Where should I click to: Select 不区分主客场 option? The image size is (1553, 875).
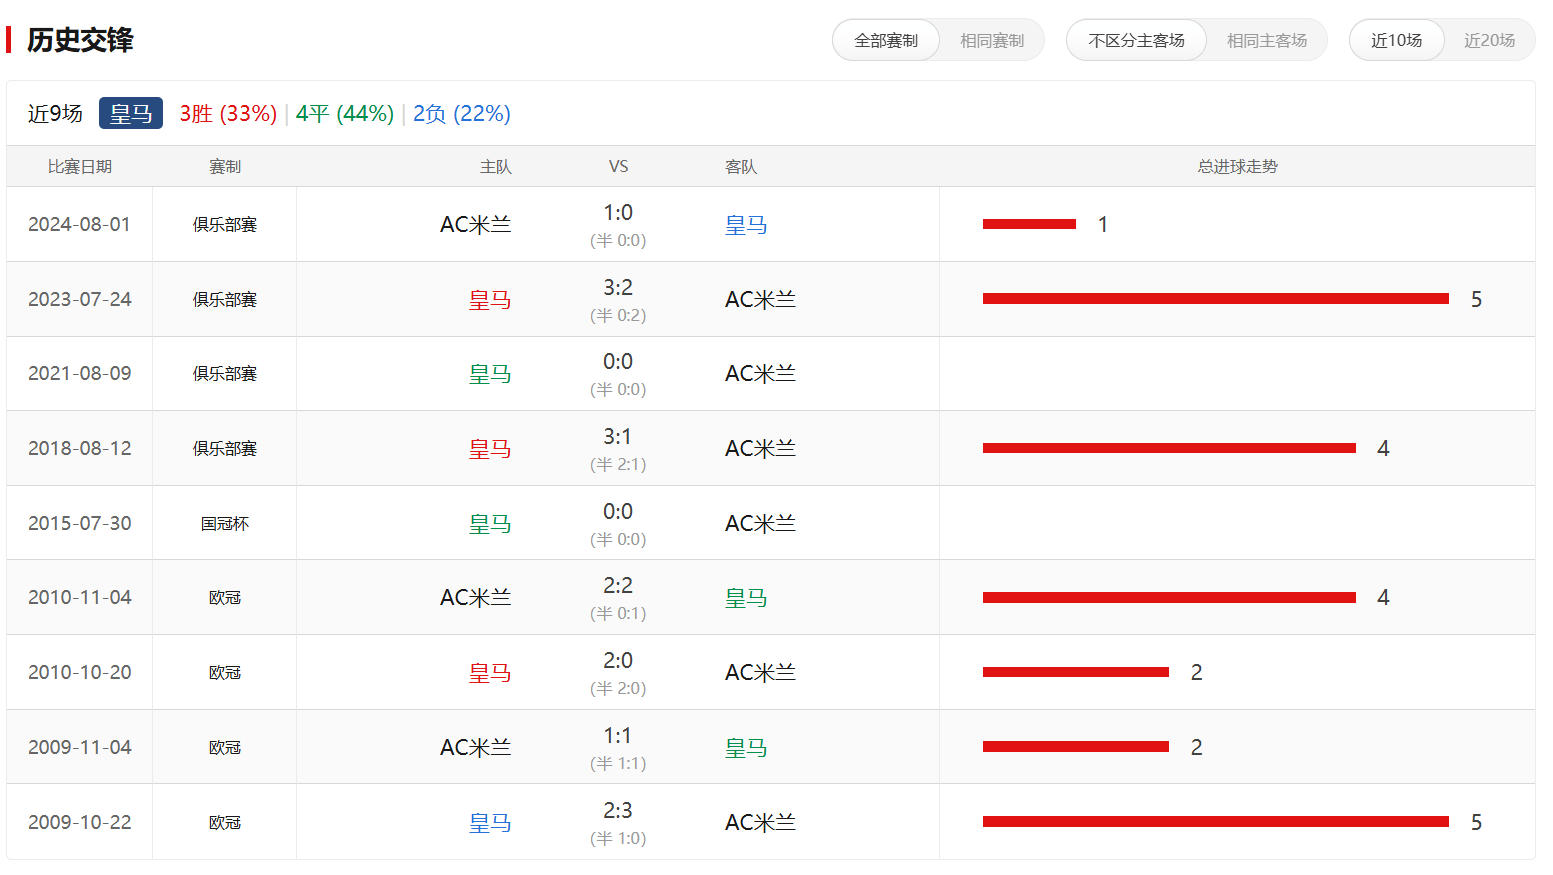1136,40
